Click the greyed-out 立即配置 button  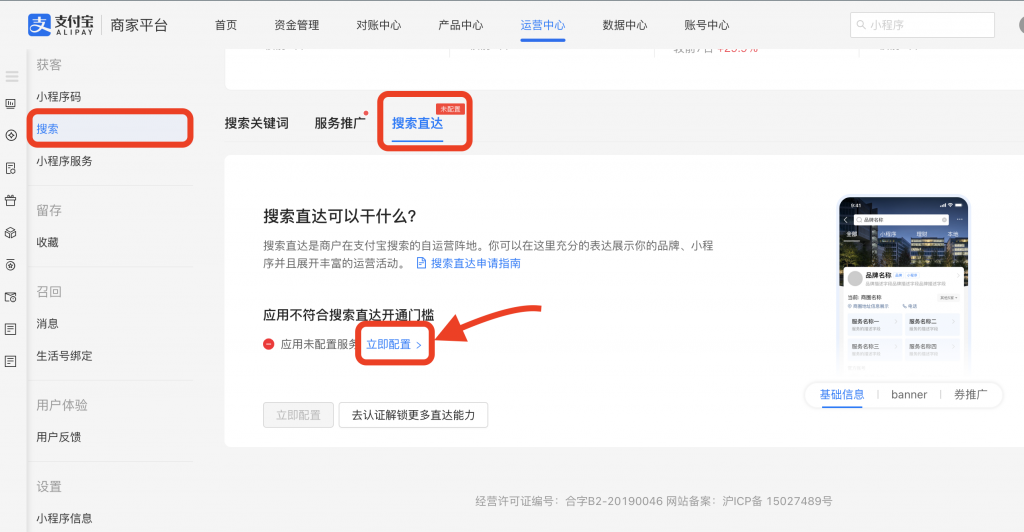[x=298, y=415]
